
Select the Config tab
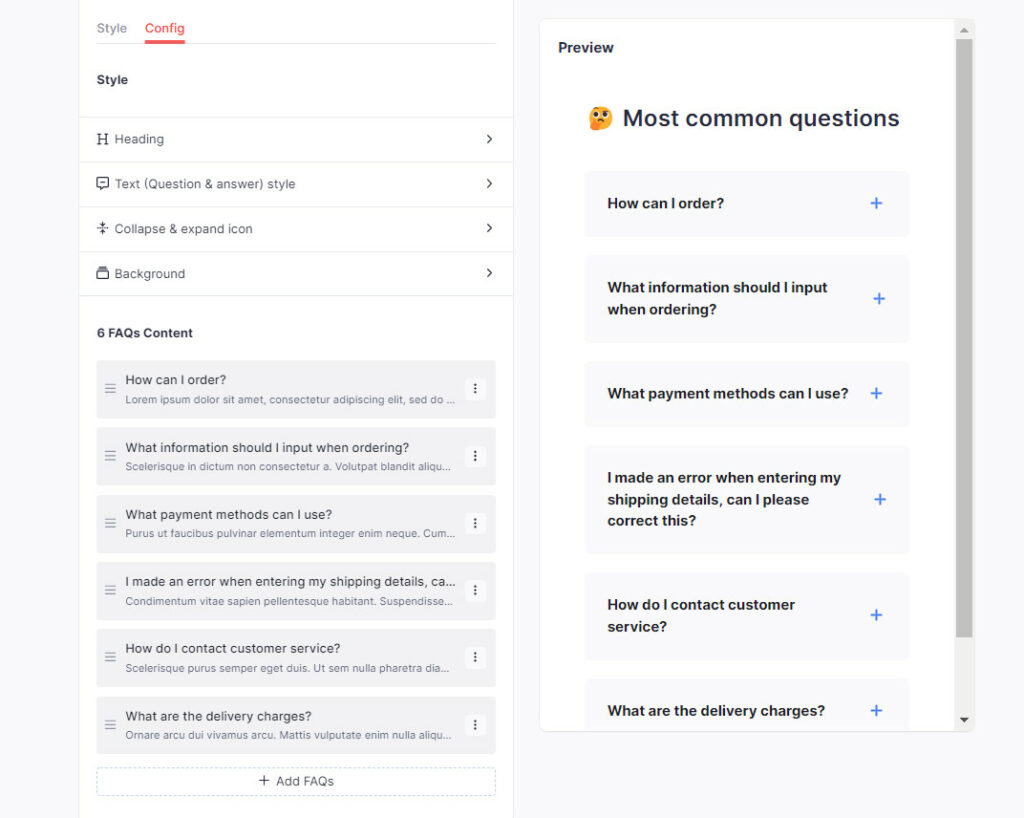tap(165, 29)
